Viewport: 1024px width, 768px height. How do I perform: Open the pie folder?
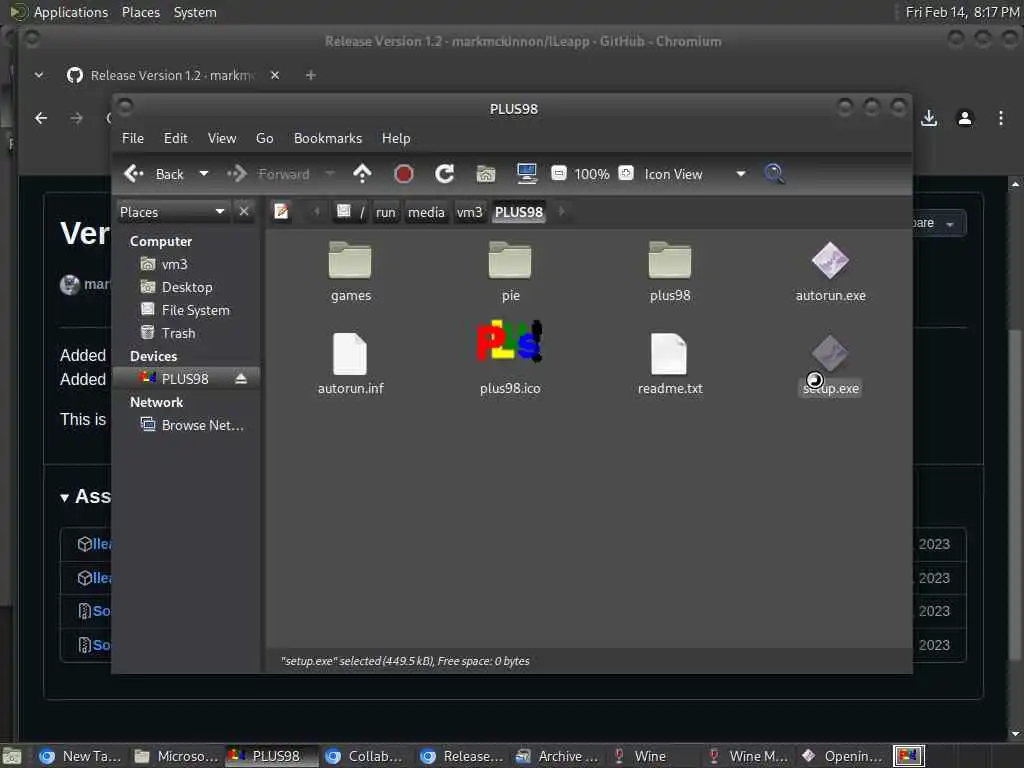pyautogui.click(x=510, y=272)
